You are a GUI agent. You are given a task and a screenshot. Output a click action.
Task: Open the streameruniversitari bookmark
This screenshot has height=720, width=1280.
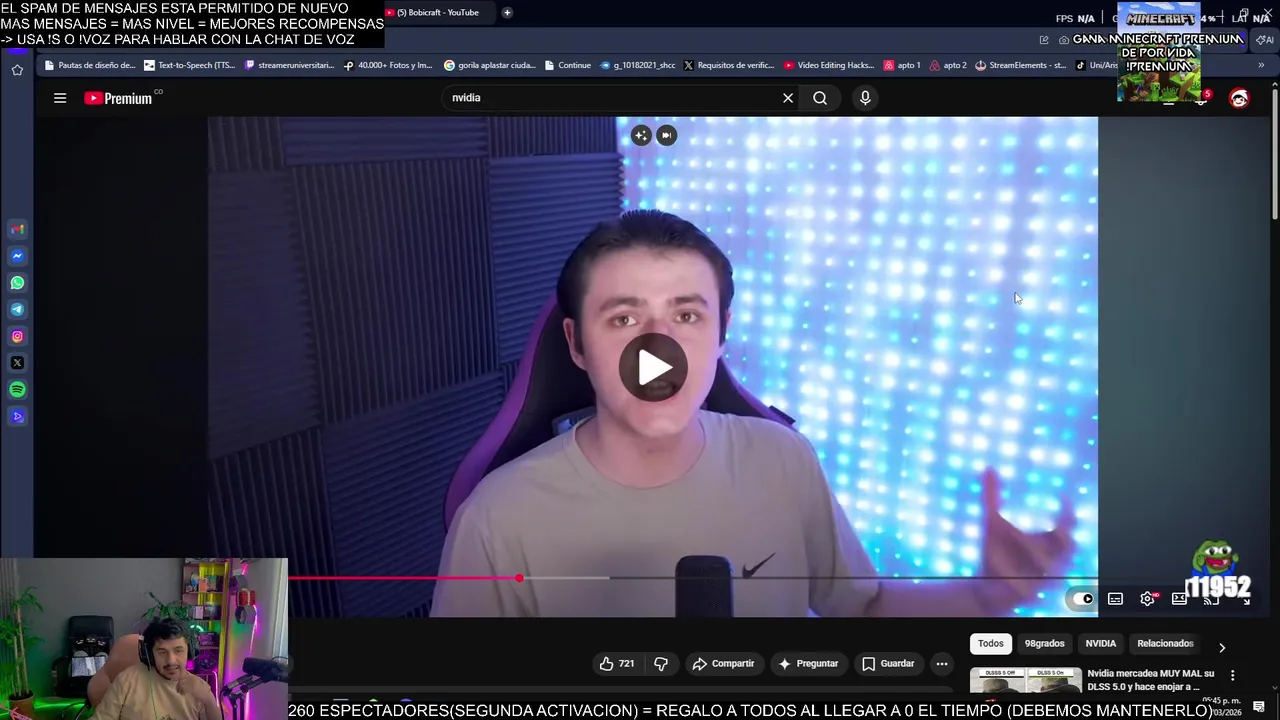tap(289, 65)
